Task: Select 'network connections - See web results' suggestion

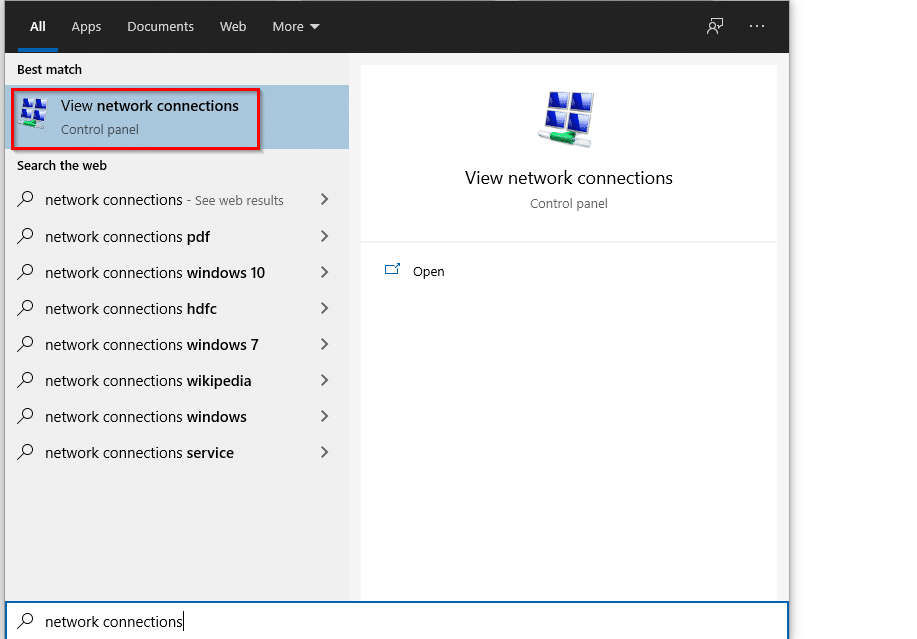Action: click(x=177, y=200)
